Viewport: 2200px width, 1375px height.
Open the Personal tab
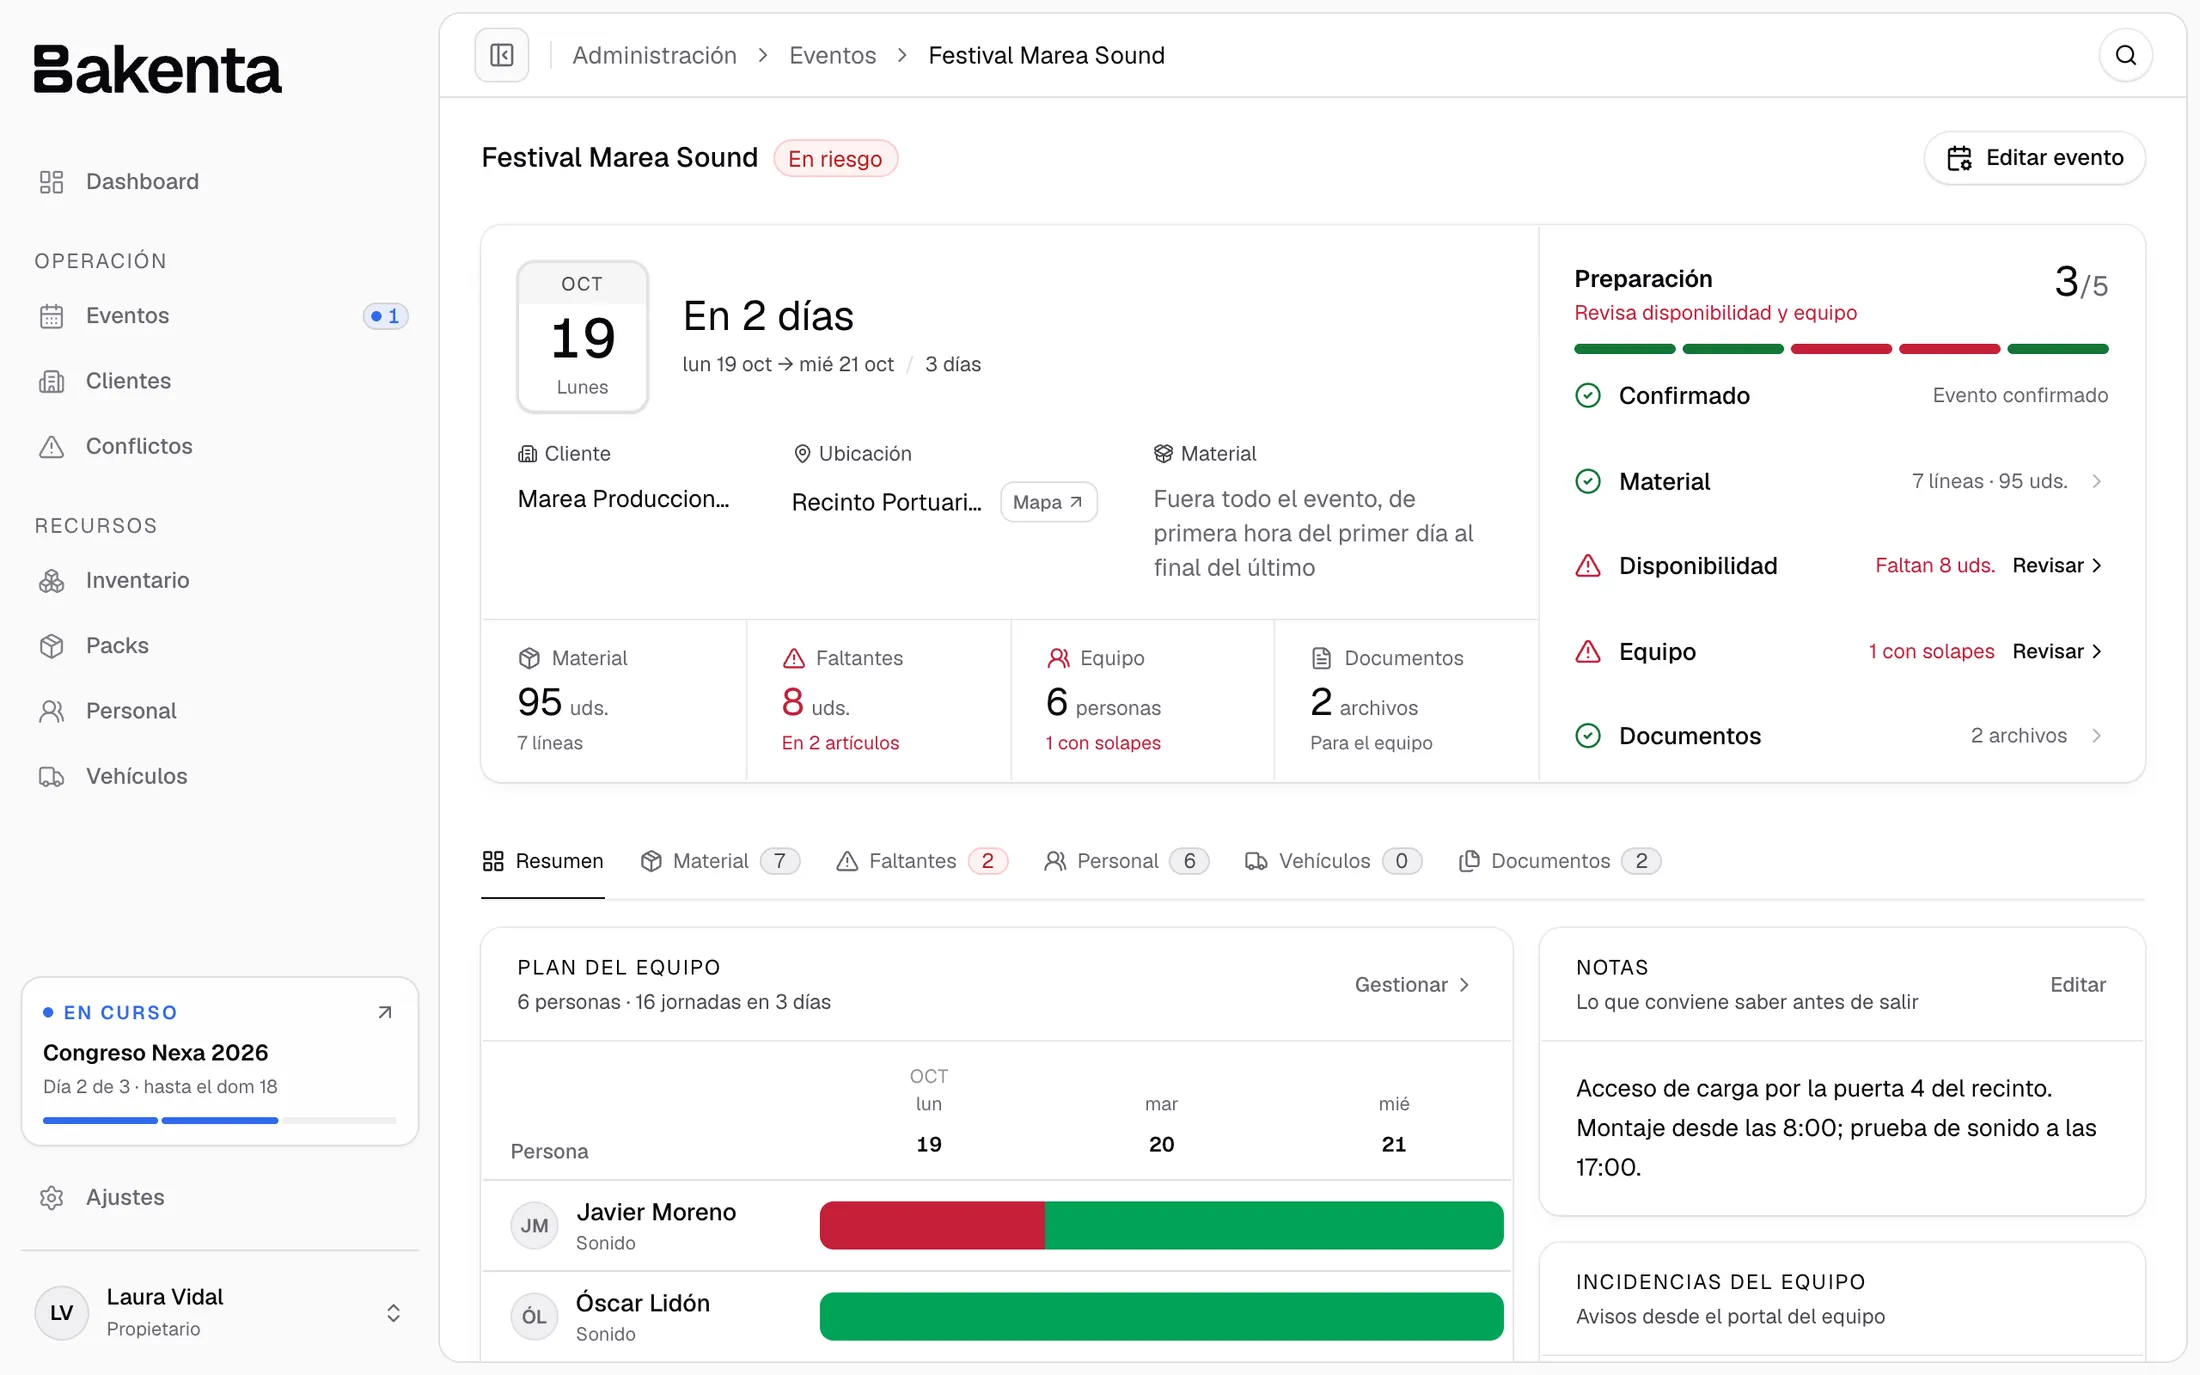(1126, 861)
